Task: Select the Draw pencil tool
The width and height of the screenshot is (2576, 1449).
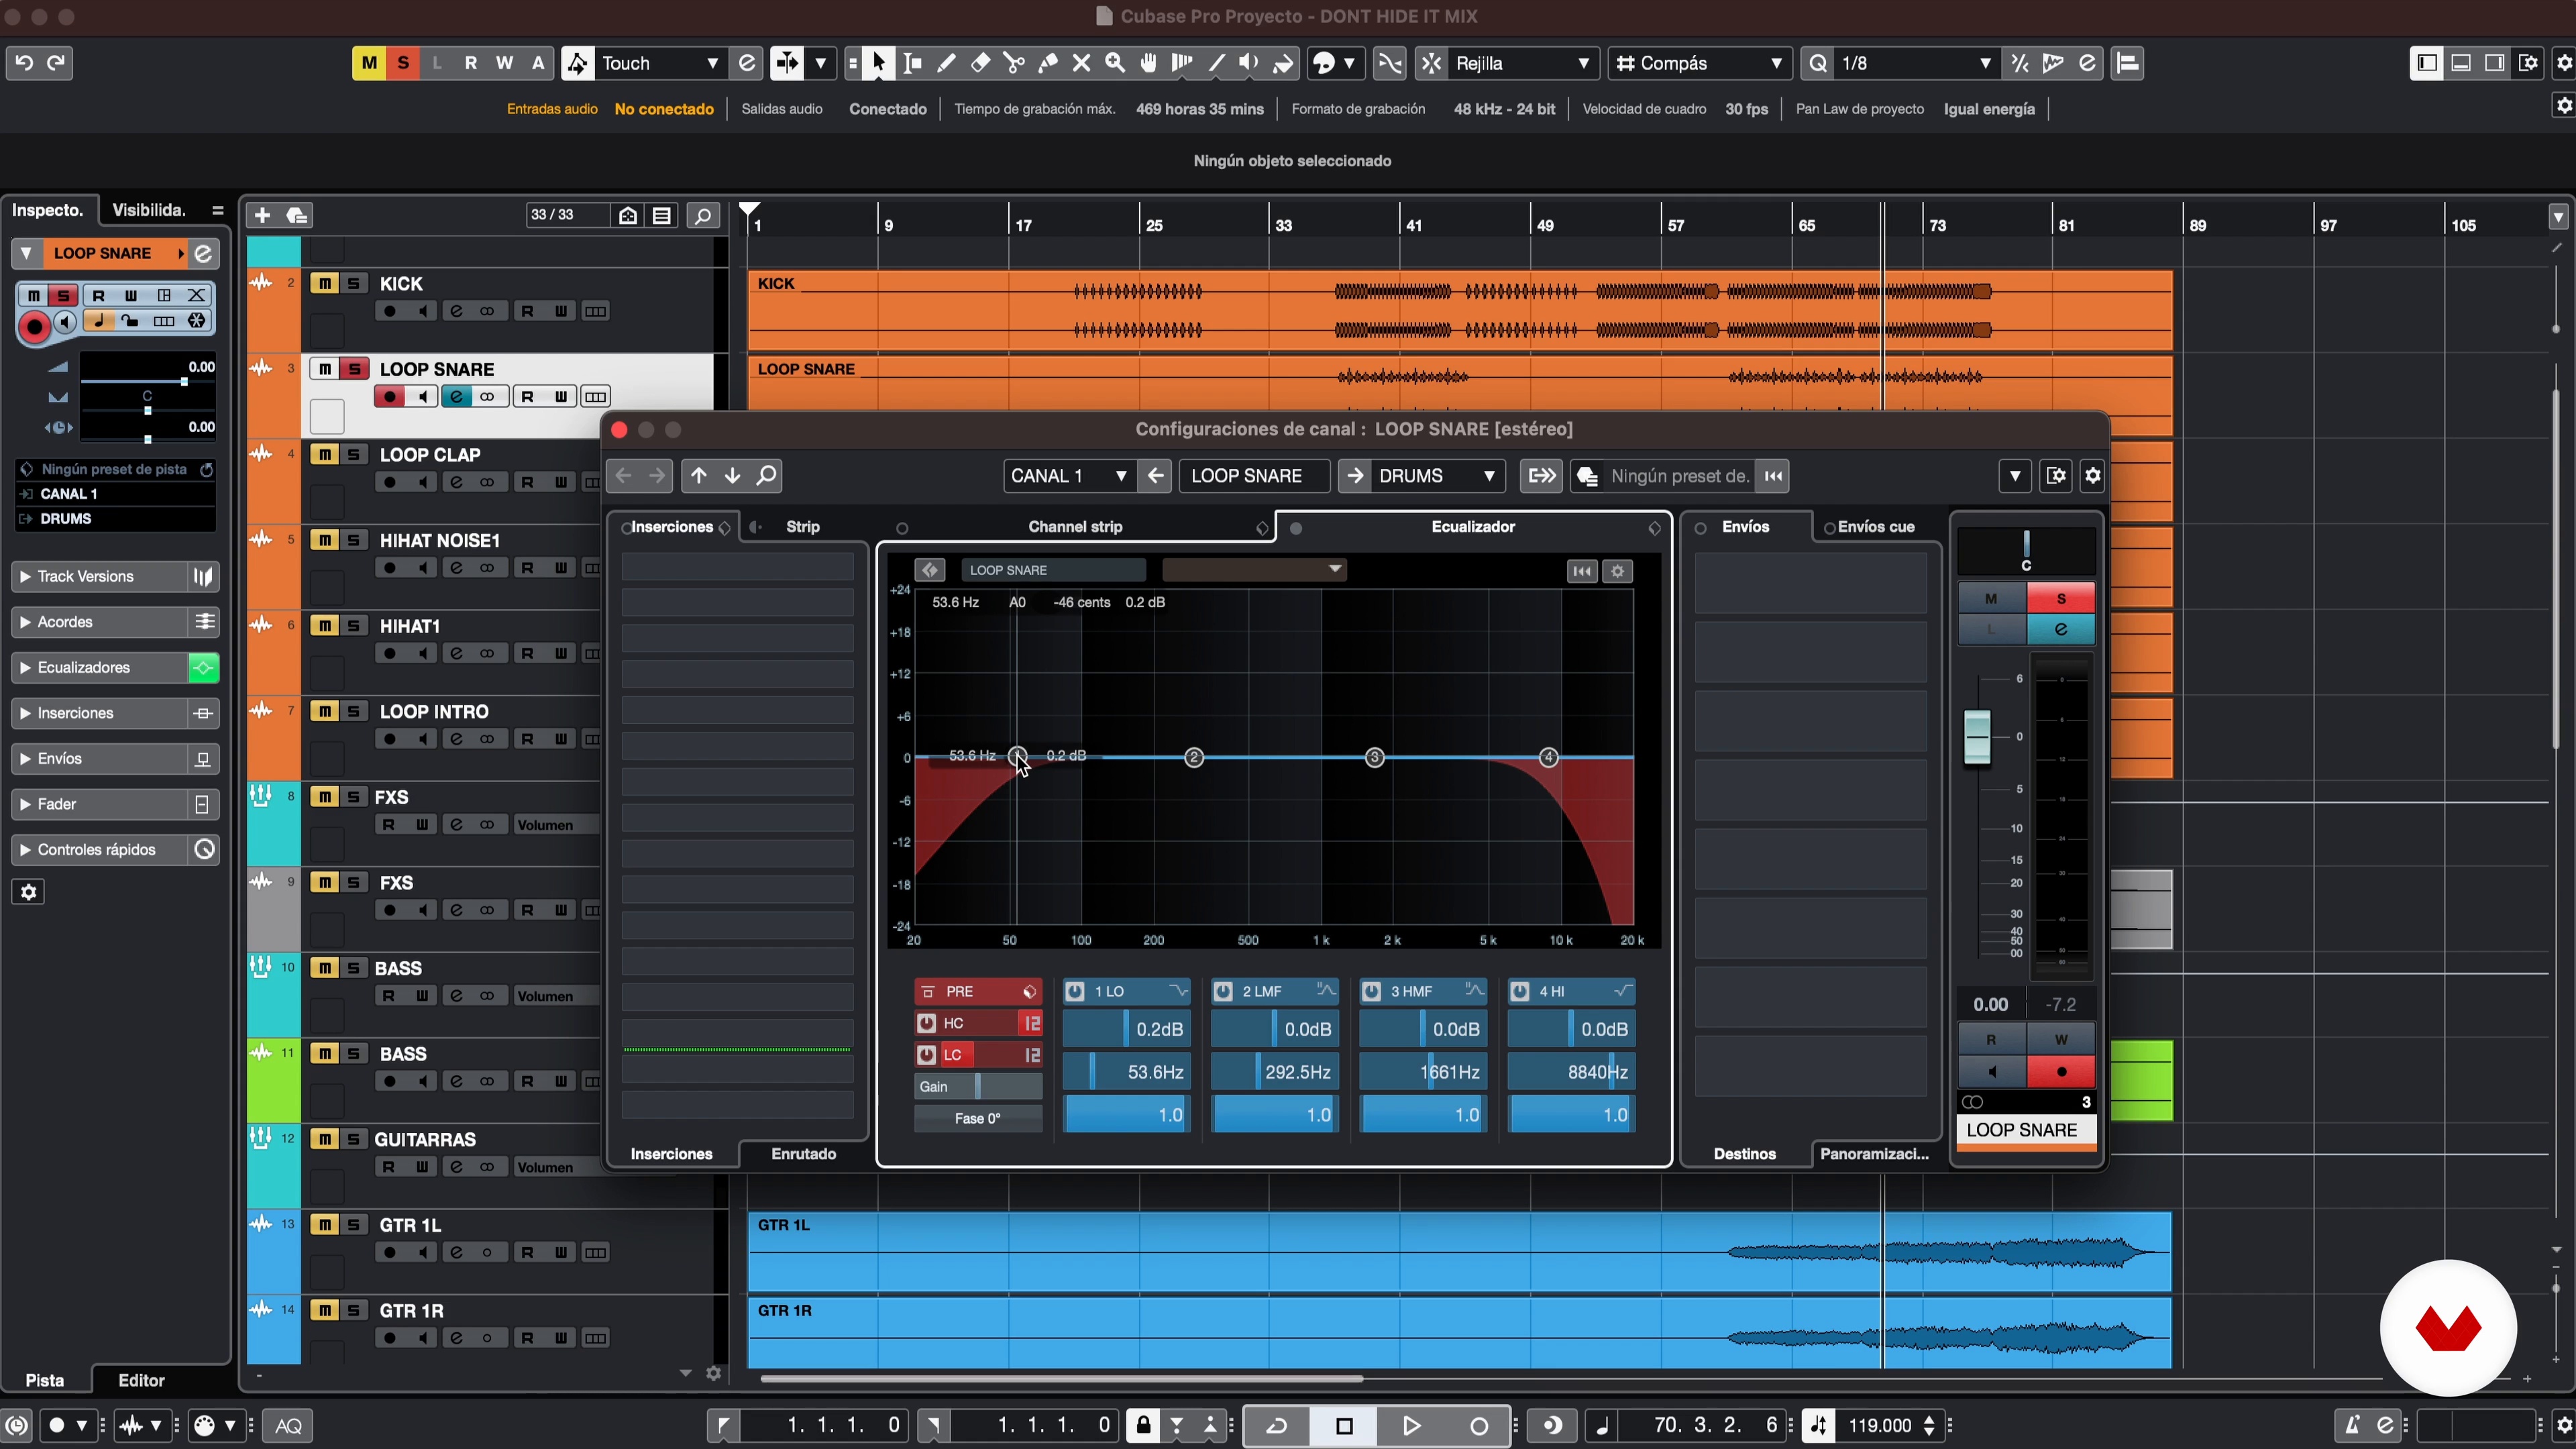Action: tap(946, 63)
